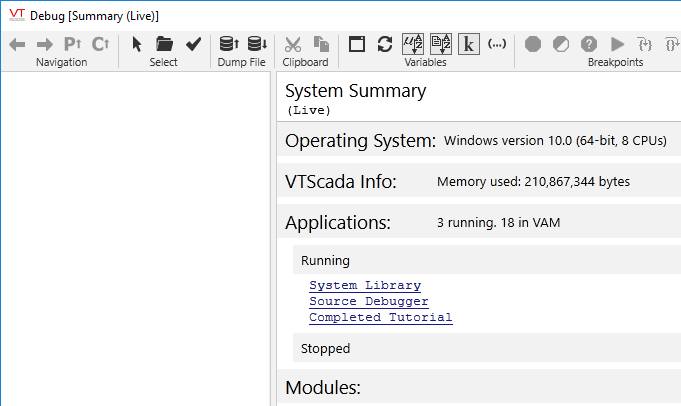Click the play continue icon
This screenshot has height=406, width=681.
[617, 44]
